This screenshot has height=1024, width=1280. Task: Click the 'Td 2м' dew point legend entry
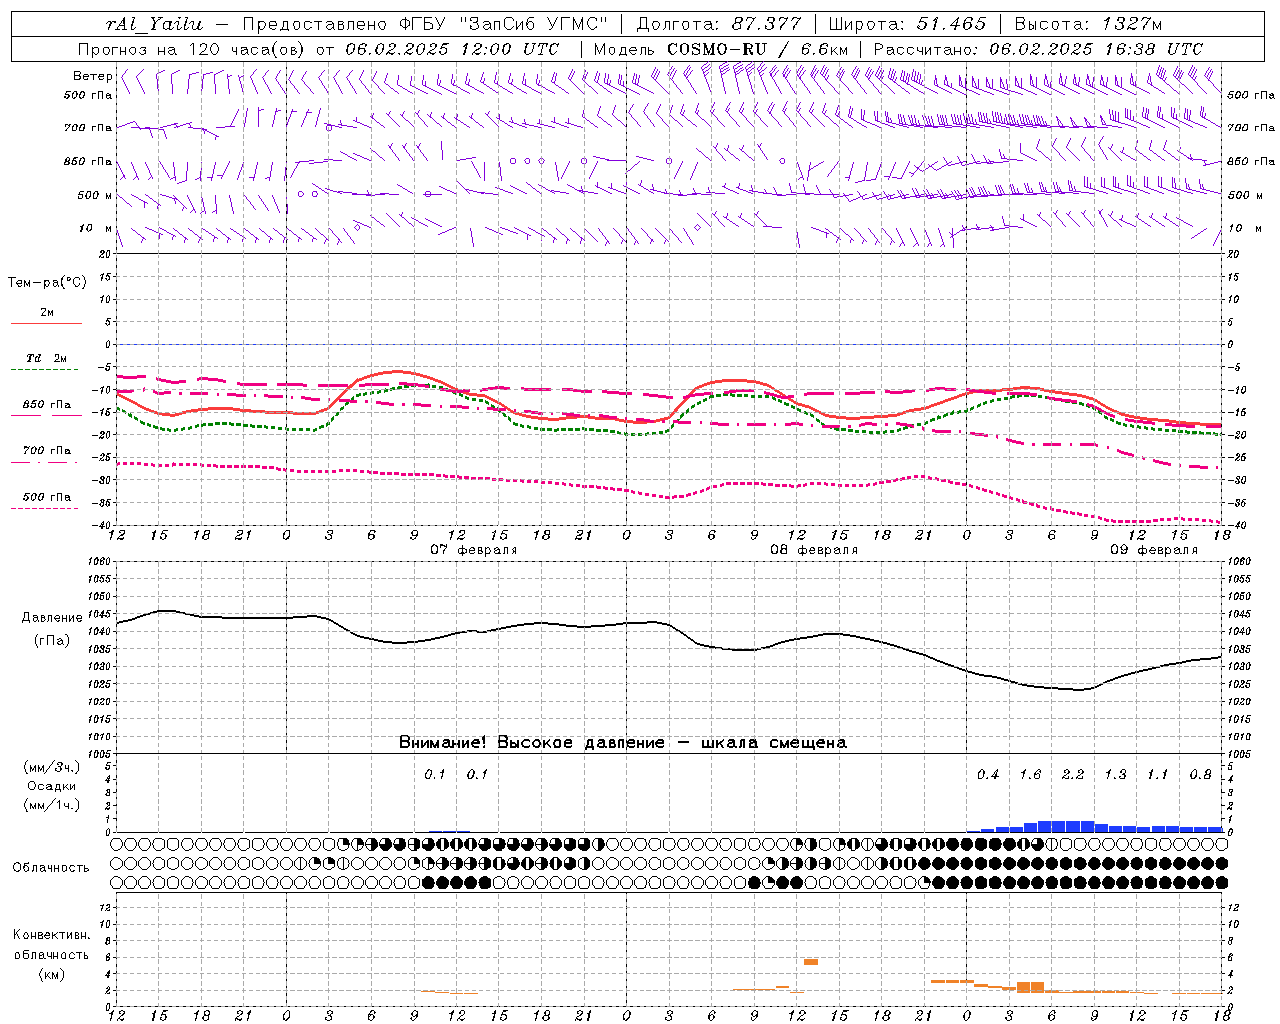click(47, 358)
